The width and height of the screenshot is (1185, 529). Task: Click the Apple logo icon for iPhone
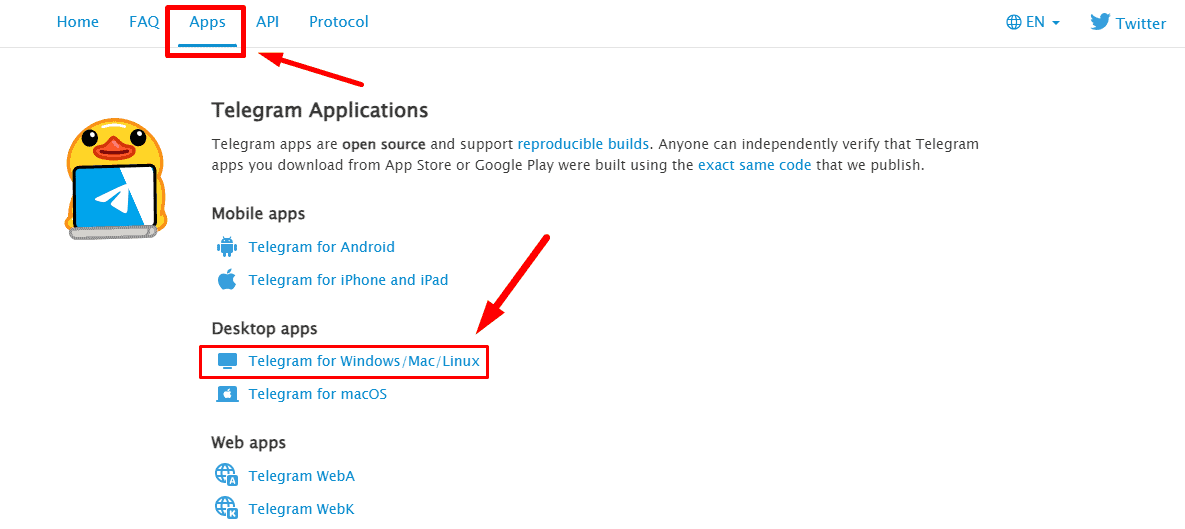click(227, 280)
